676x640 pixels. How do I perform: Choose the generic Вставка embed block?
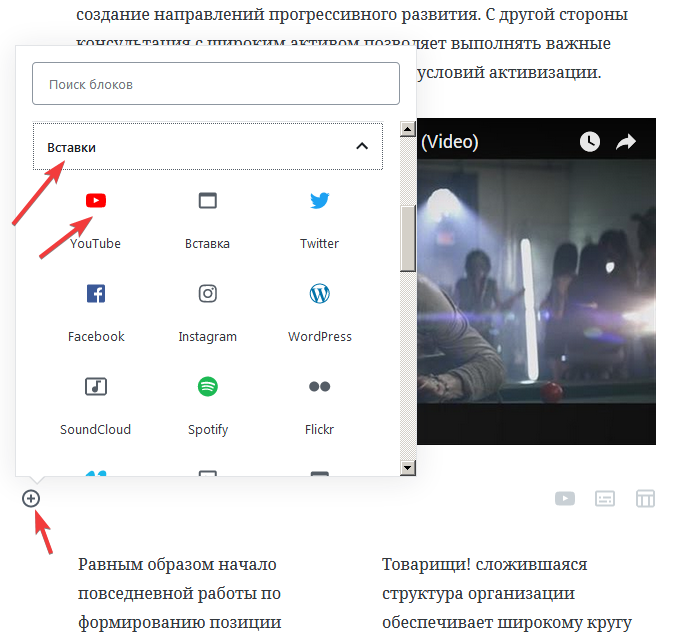[x=207, y=220]
